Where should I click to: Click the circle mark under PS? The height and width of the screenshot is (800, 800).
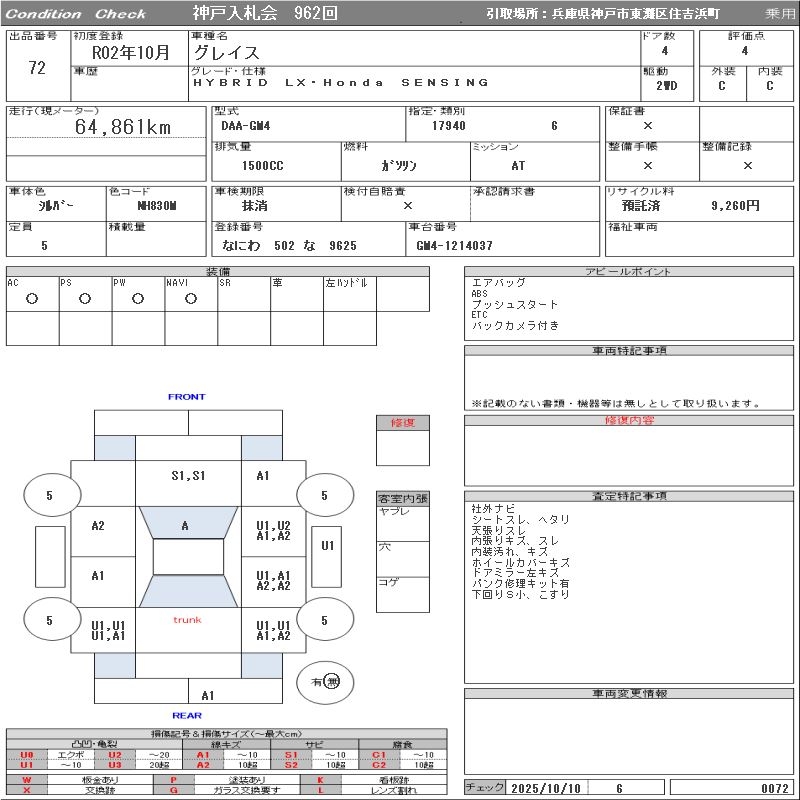(85, 298)
